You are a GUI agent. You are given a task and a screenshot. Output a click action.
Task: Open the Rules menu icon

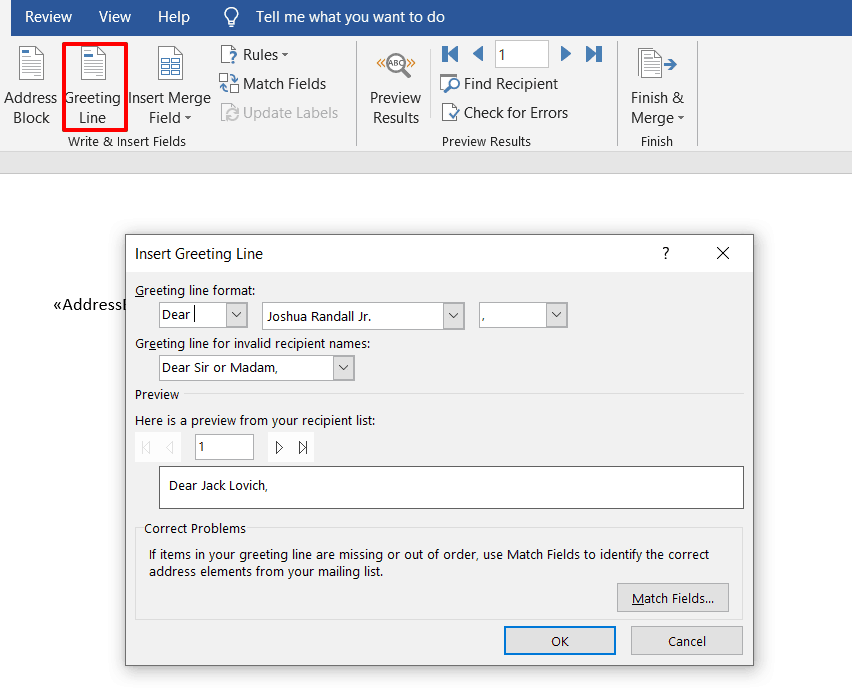(252, 54)
